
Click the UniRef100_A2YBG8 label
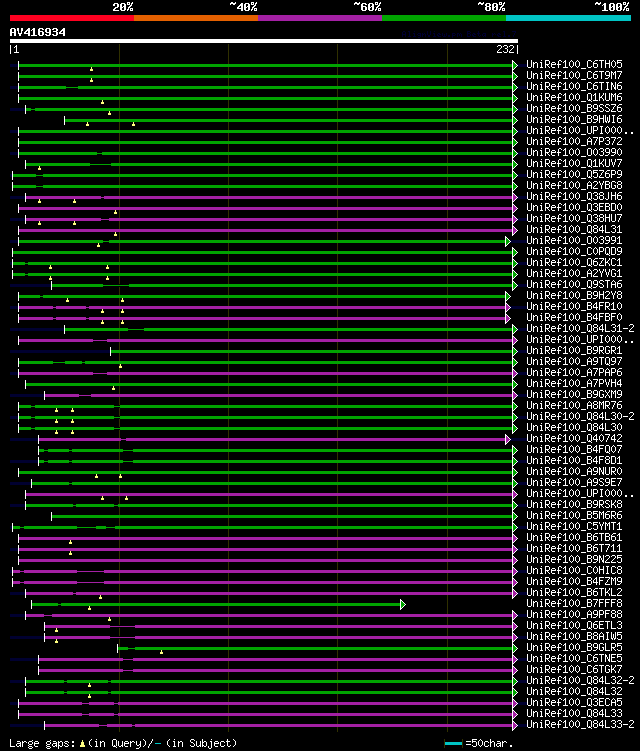pos(574,185)
